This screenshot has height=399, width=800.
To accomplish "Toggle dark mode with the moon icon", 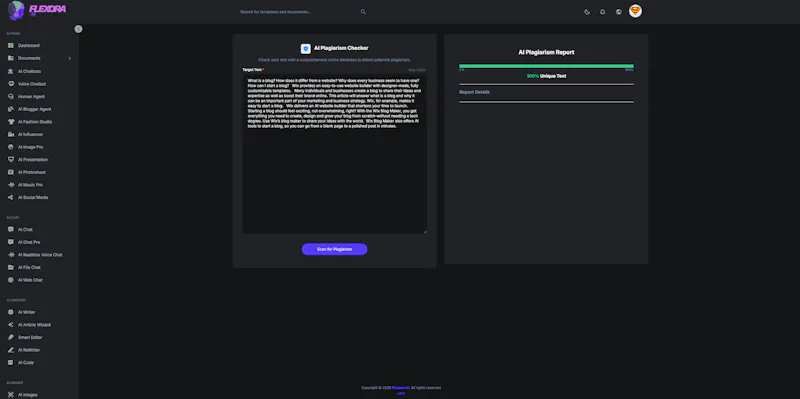I will click(587, 12).
